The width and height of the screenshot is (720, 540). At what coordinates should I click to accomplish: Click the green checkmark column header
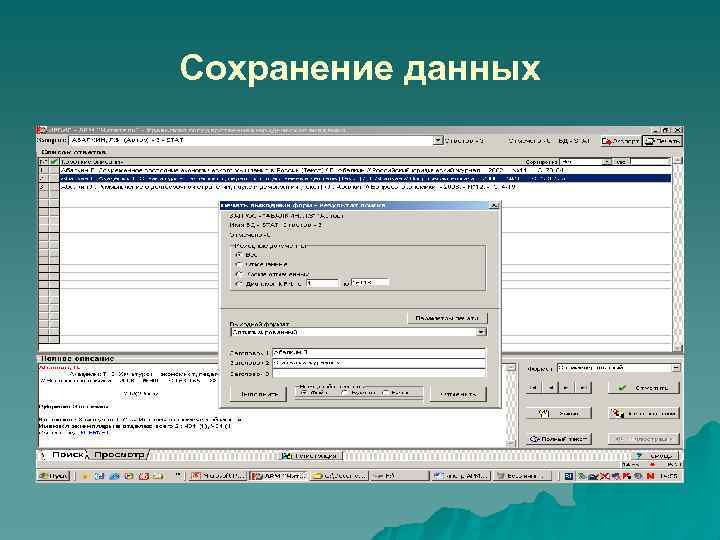click(x=54, y=162)
